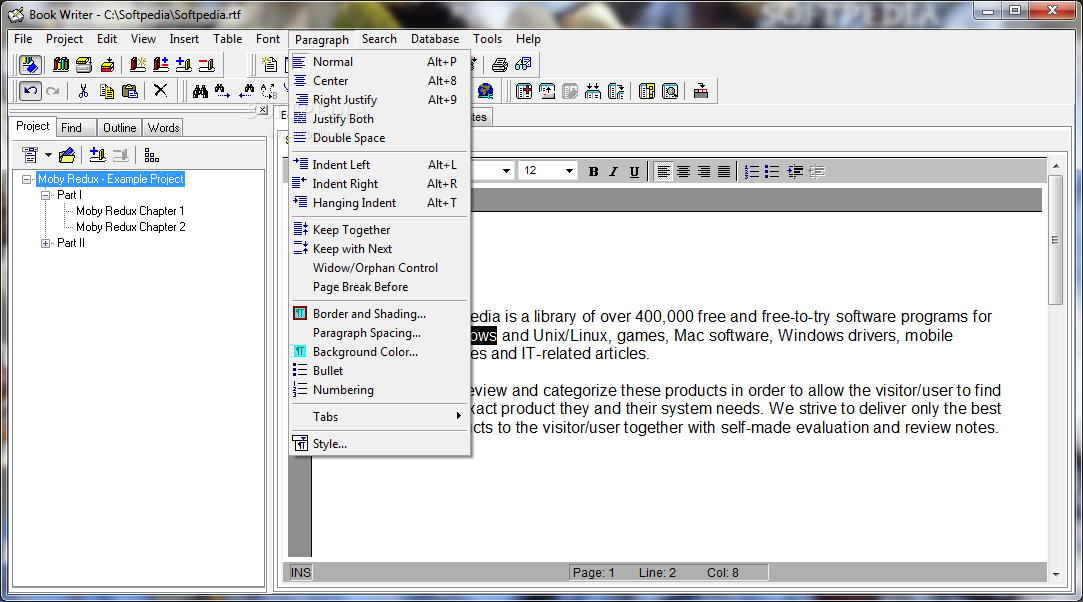Click the Cut scissors icon

[84, 91]
